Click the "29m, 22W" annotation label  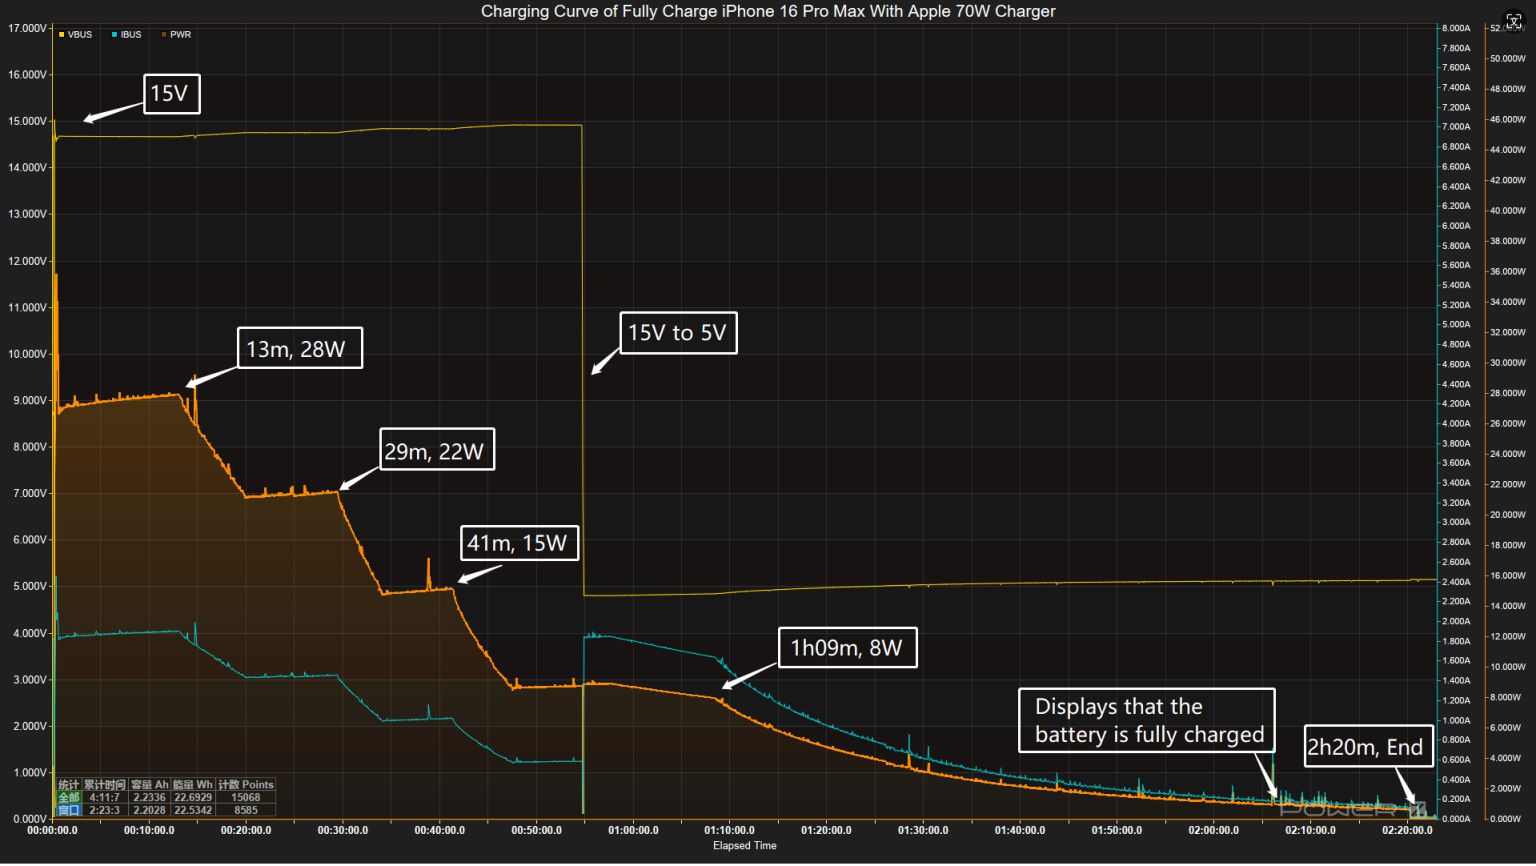[x=436, y=451]
